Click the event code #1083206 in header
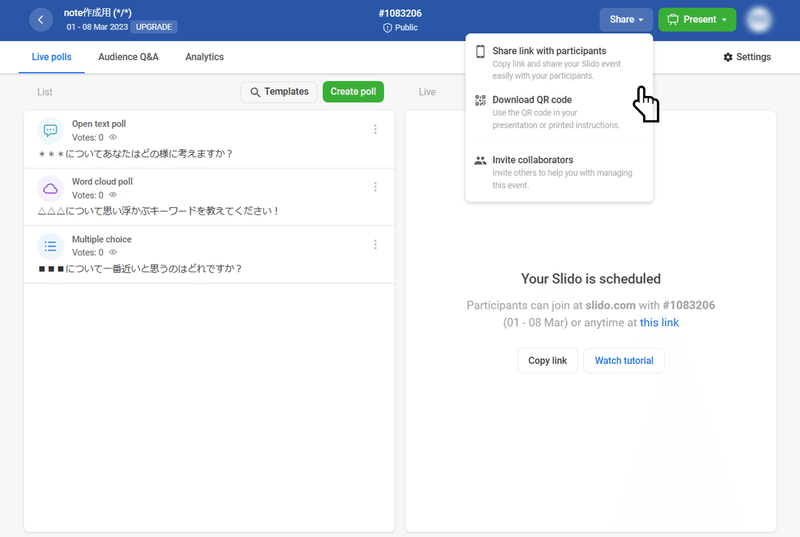 pos(400,13)
